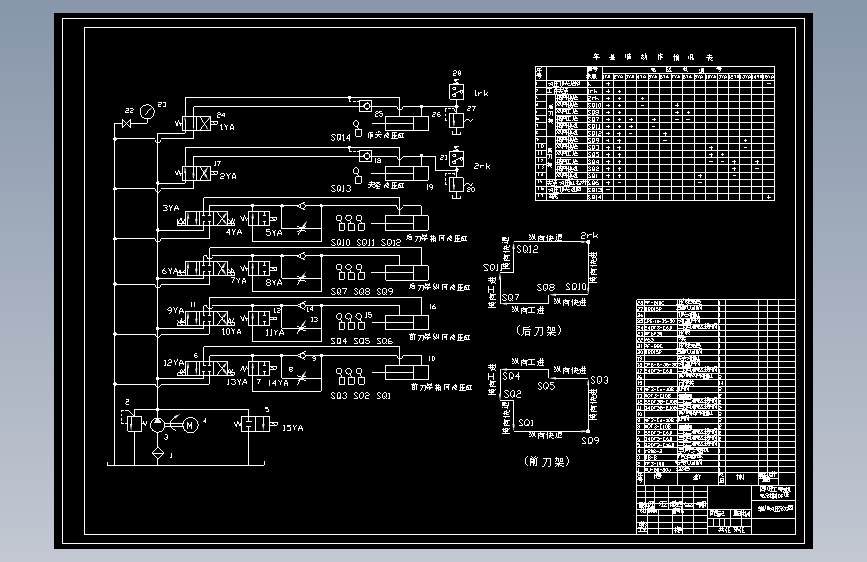Click the SQ14 limit switch label

pyautogui.click(x=341, y=138)
